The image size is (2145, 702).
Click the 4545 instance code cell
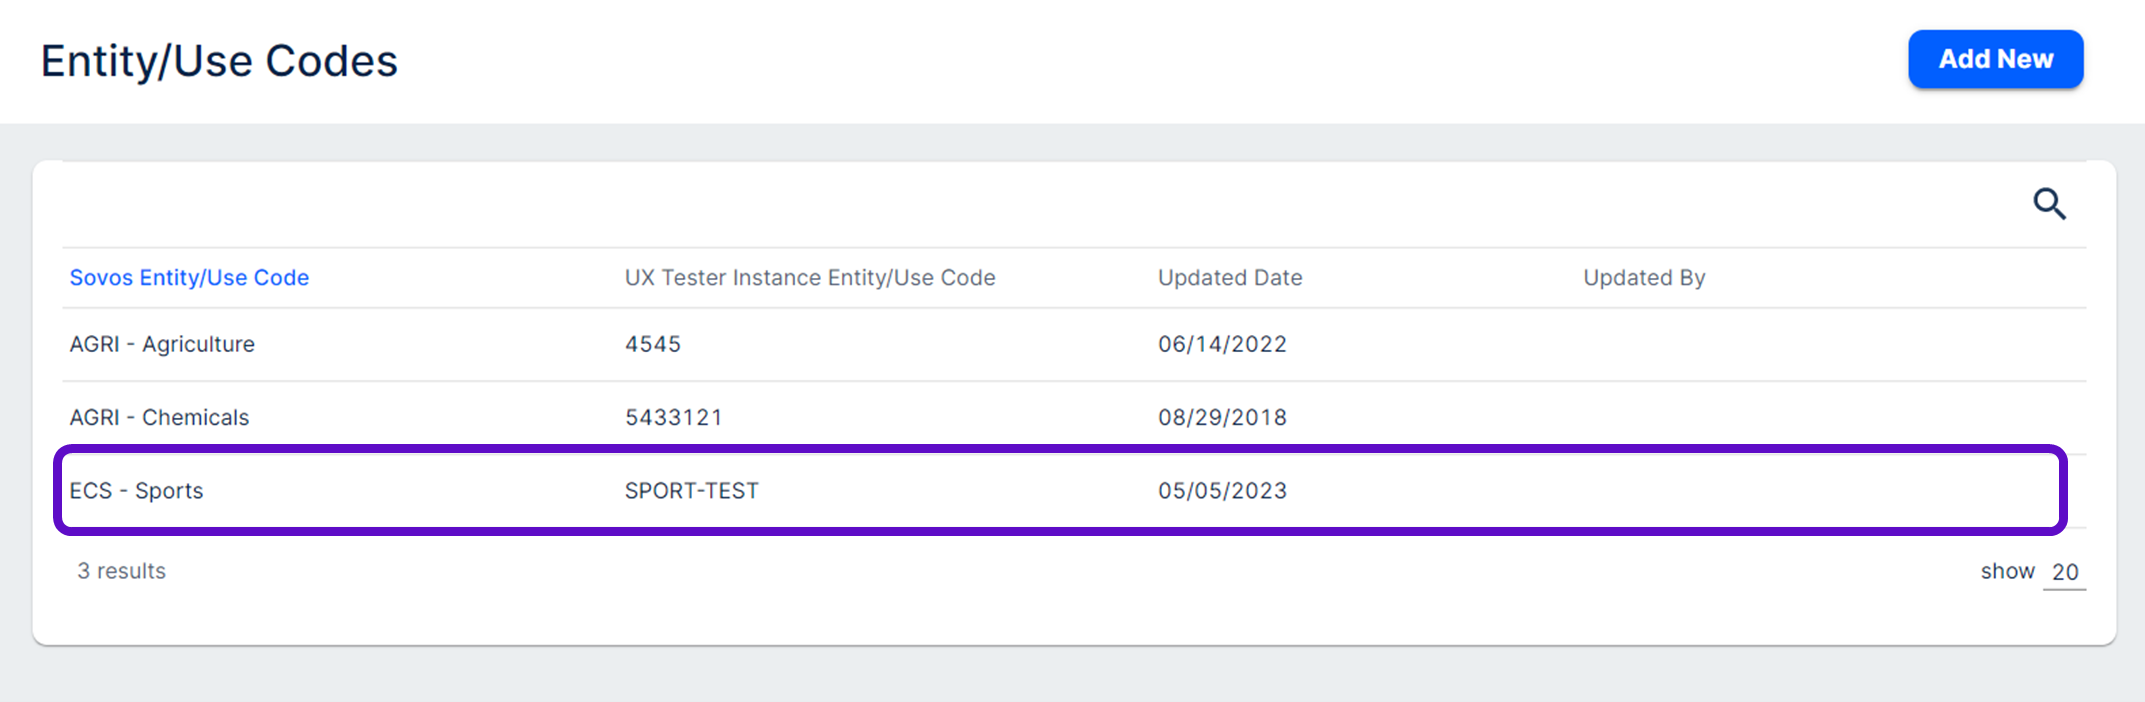tap(653, 344)
